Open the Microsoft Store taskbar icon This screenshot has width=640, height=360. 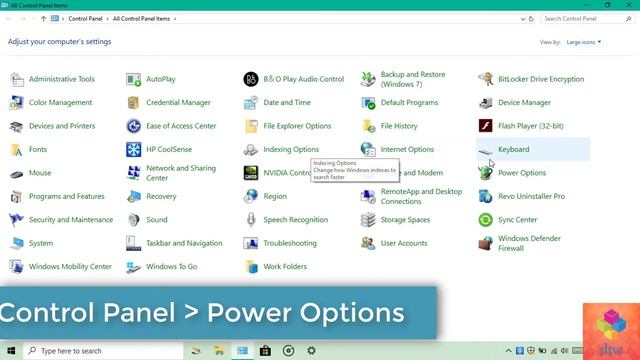point(265,351)
